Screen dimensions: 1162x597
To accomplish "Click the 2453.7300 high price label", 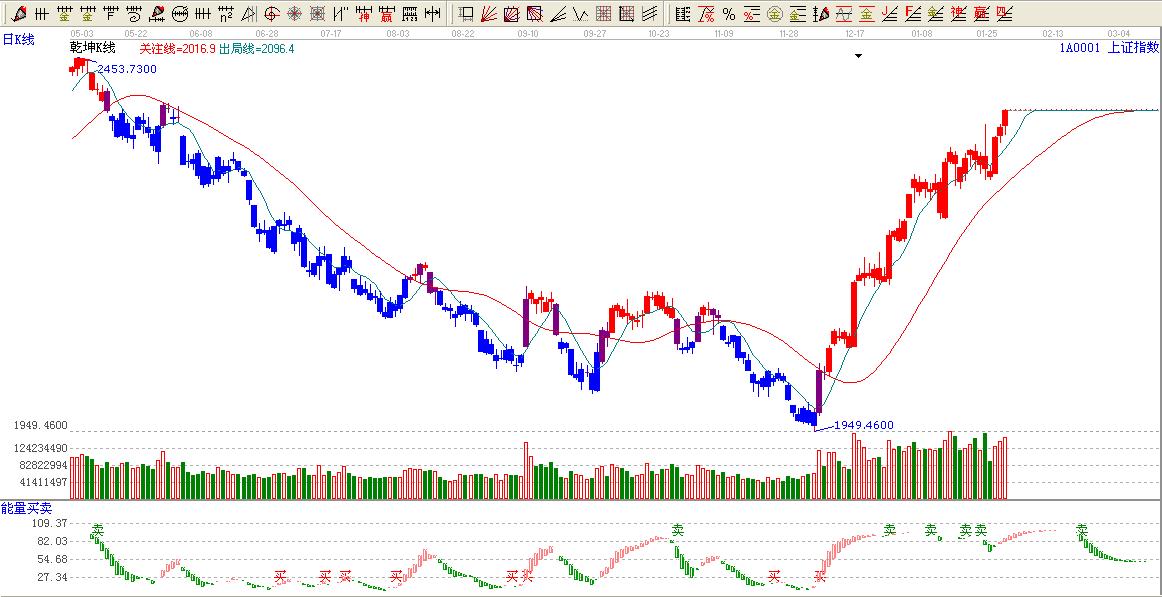I will 127,68.
